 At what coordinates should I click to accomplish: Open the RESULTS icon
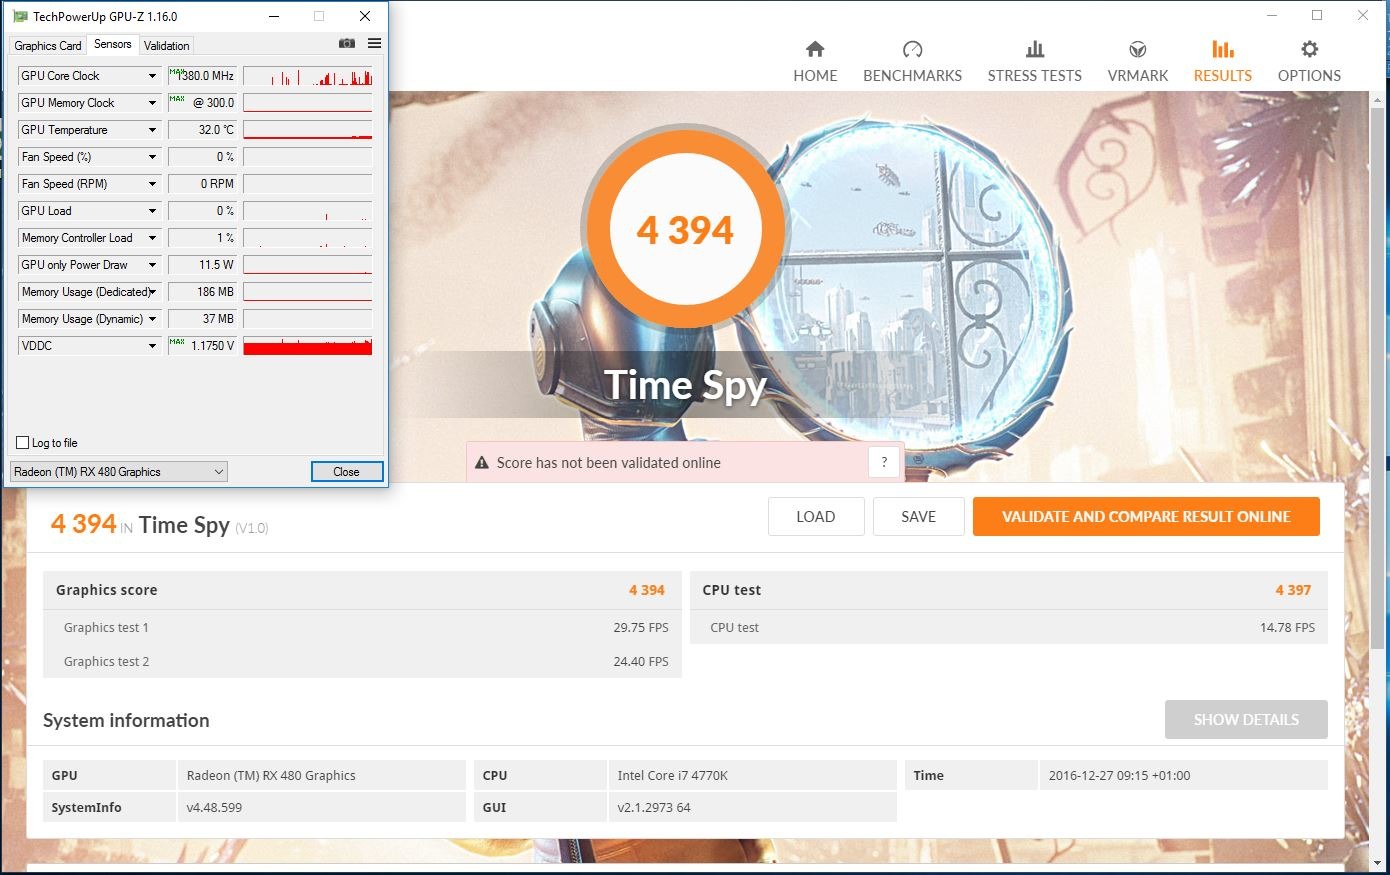tap(1222, 49)
